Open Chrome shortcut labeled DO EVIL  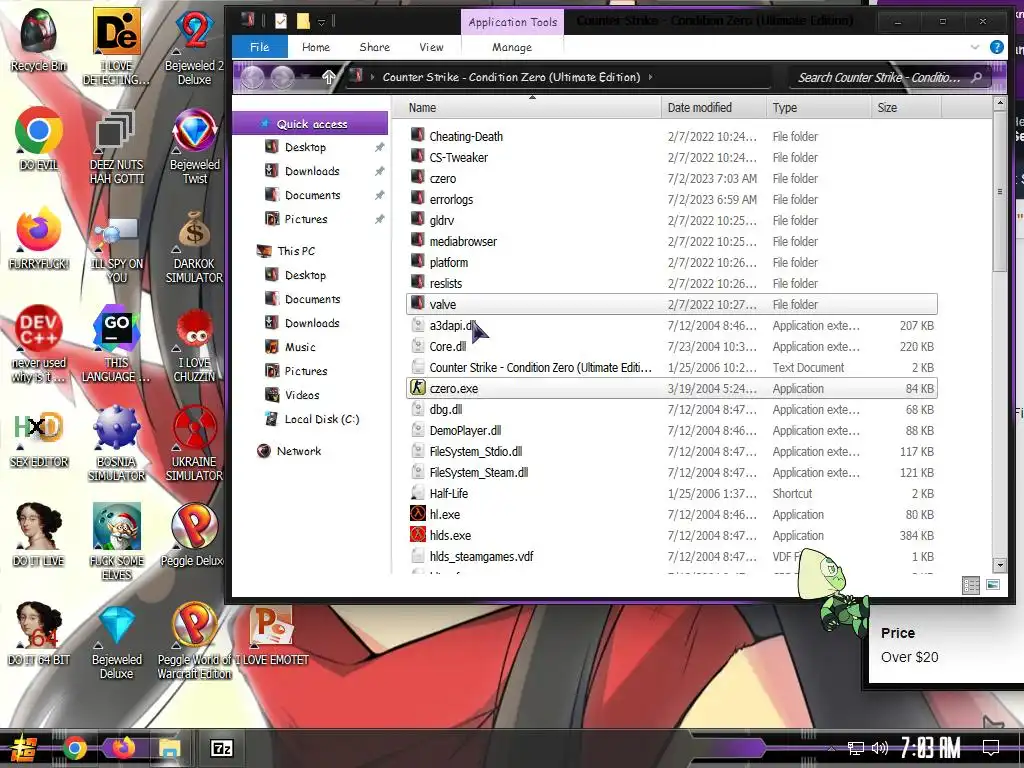click(39, 138)
